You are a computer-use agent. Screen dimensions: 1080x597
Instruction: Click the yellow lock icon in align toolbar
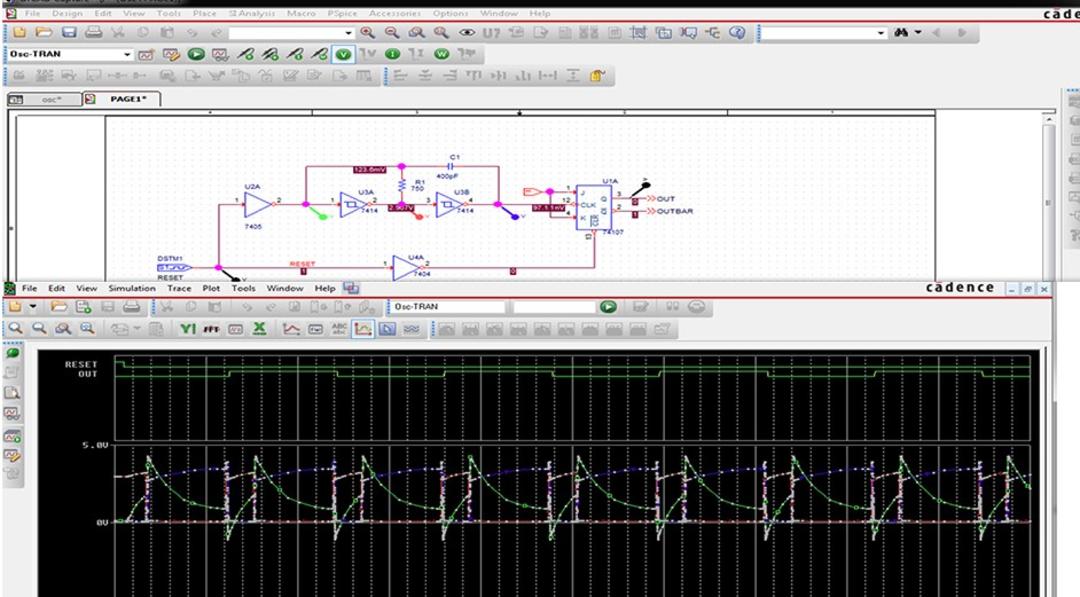pos(597,76)
